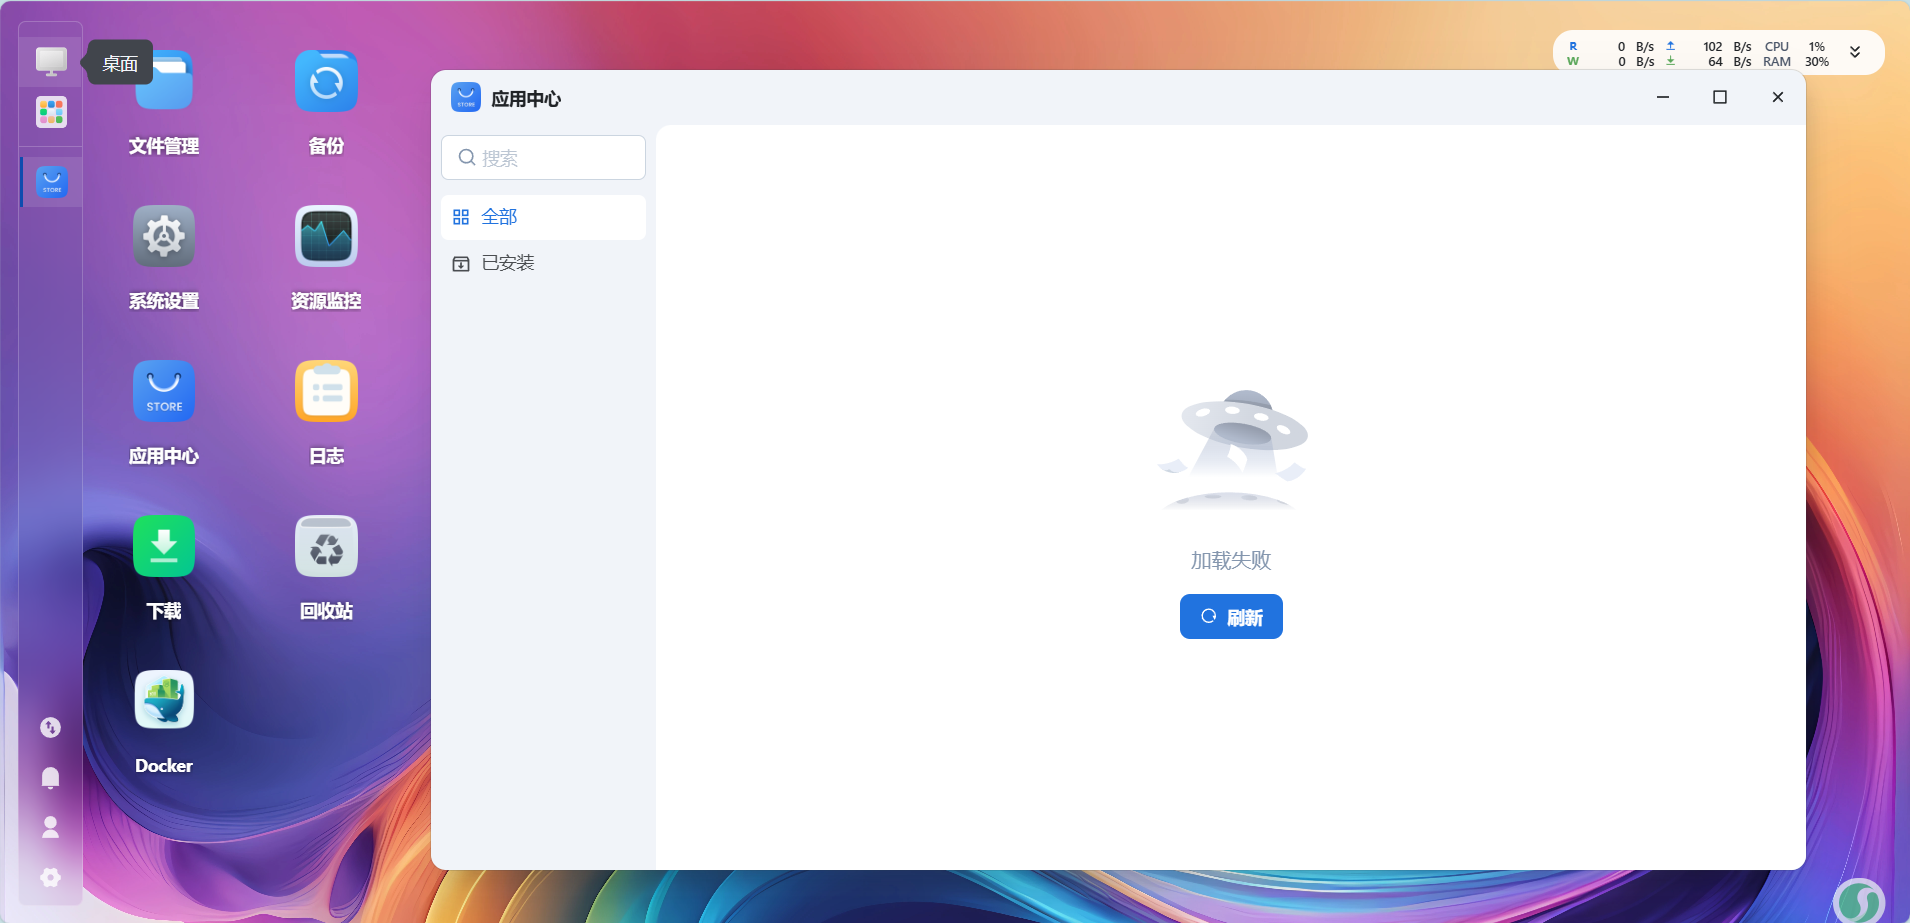Expand the system monitor widget chevron

1855,53
